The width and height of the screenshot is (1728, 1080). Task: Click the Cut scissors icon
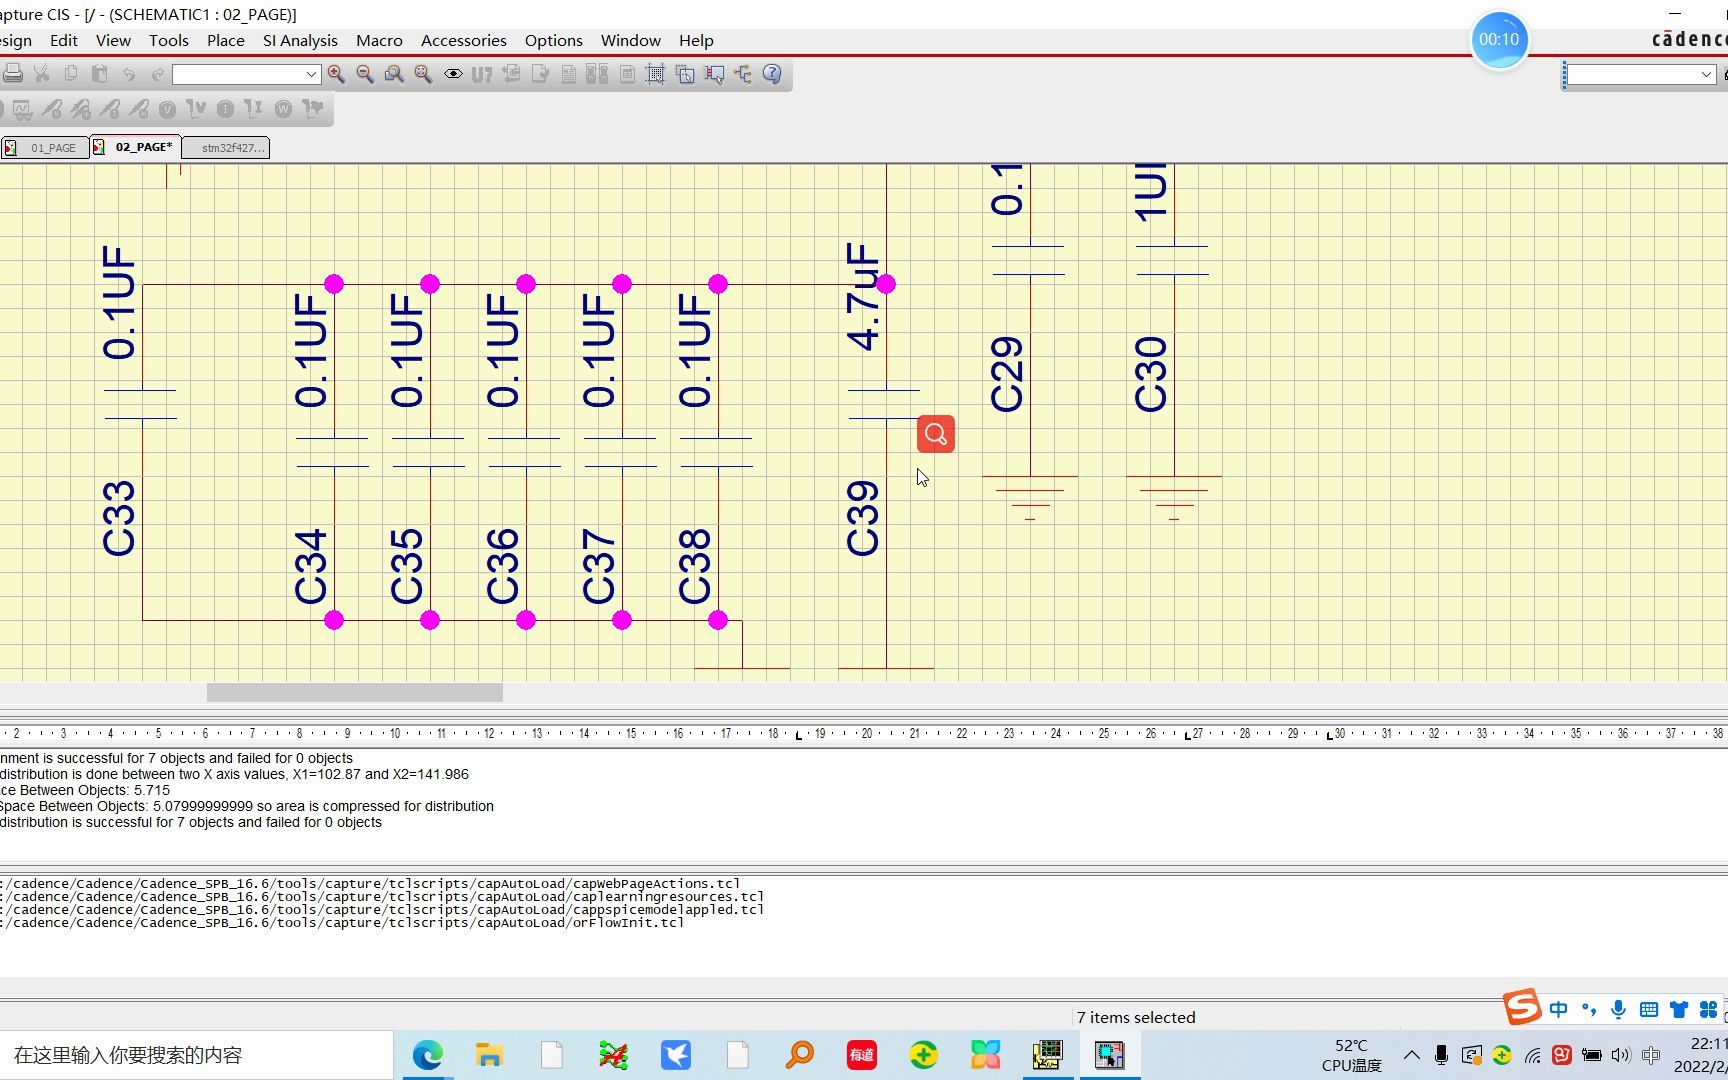(x=42, y=74)
